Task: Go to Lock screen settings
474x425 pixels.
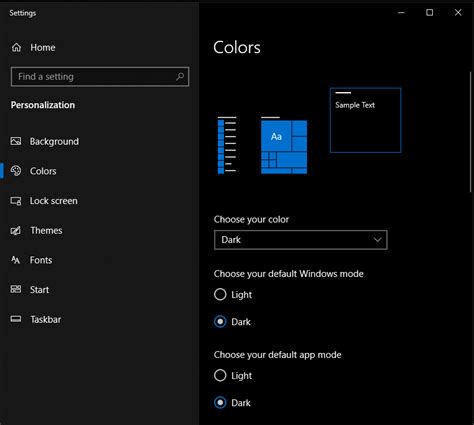Action: coord(53,201)
